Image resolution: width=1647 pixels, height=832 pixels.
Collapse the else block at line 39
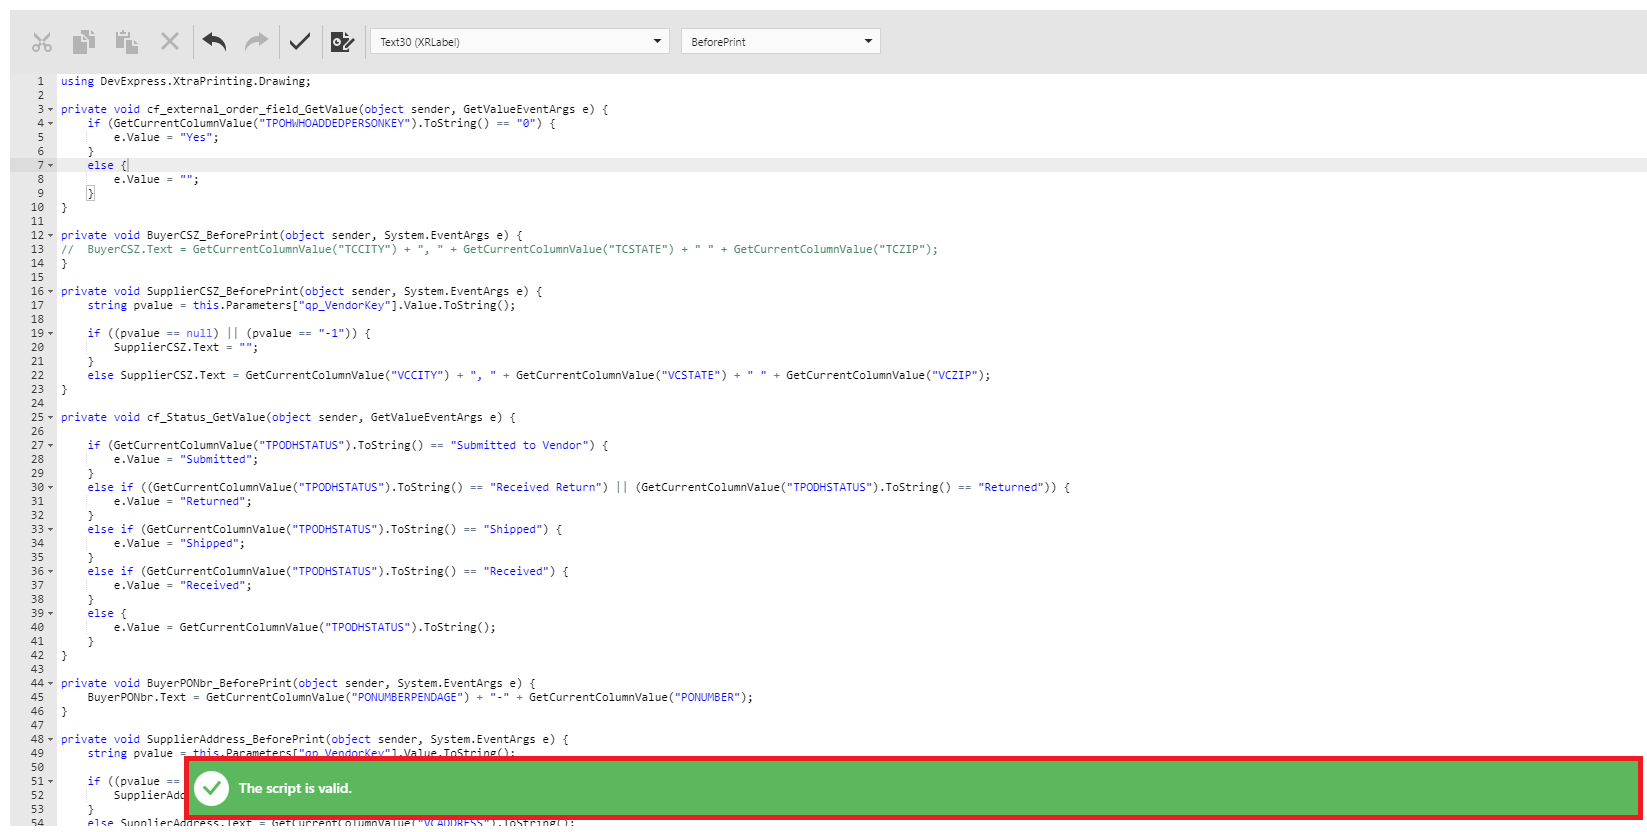(x=51, y=614)
